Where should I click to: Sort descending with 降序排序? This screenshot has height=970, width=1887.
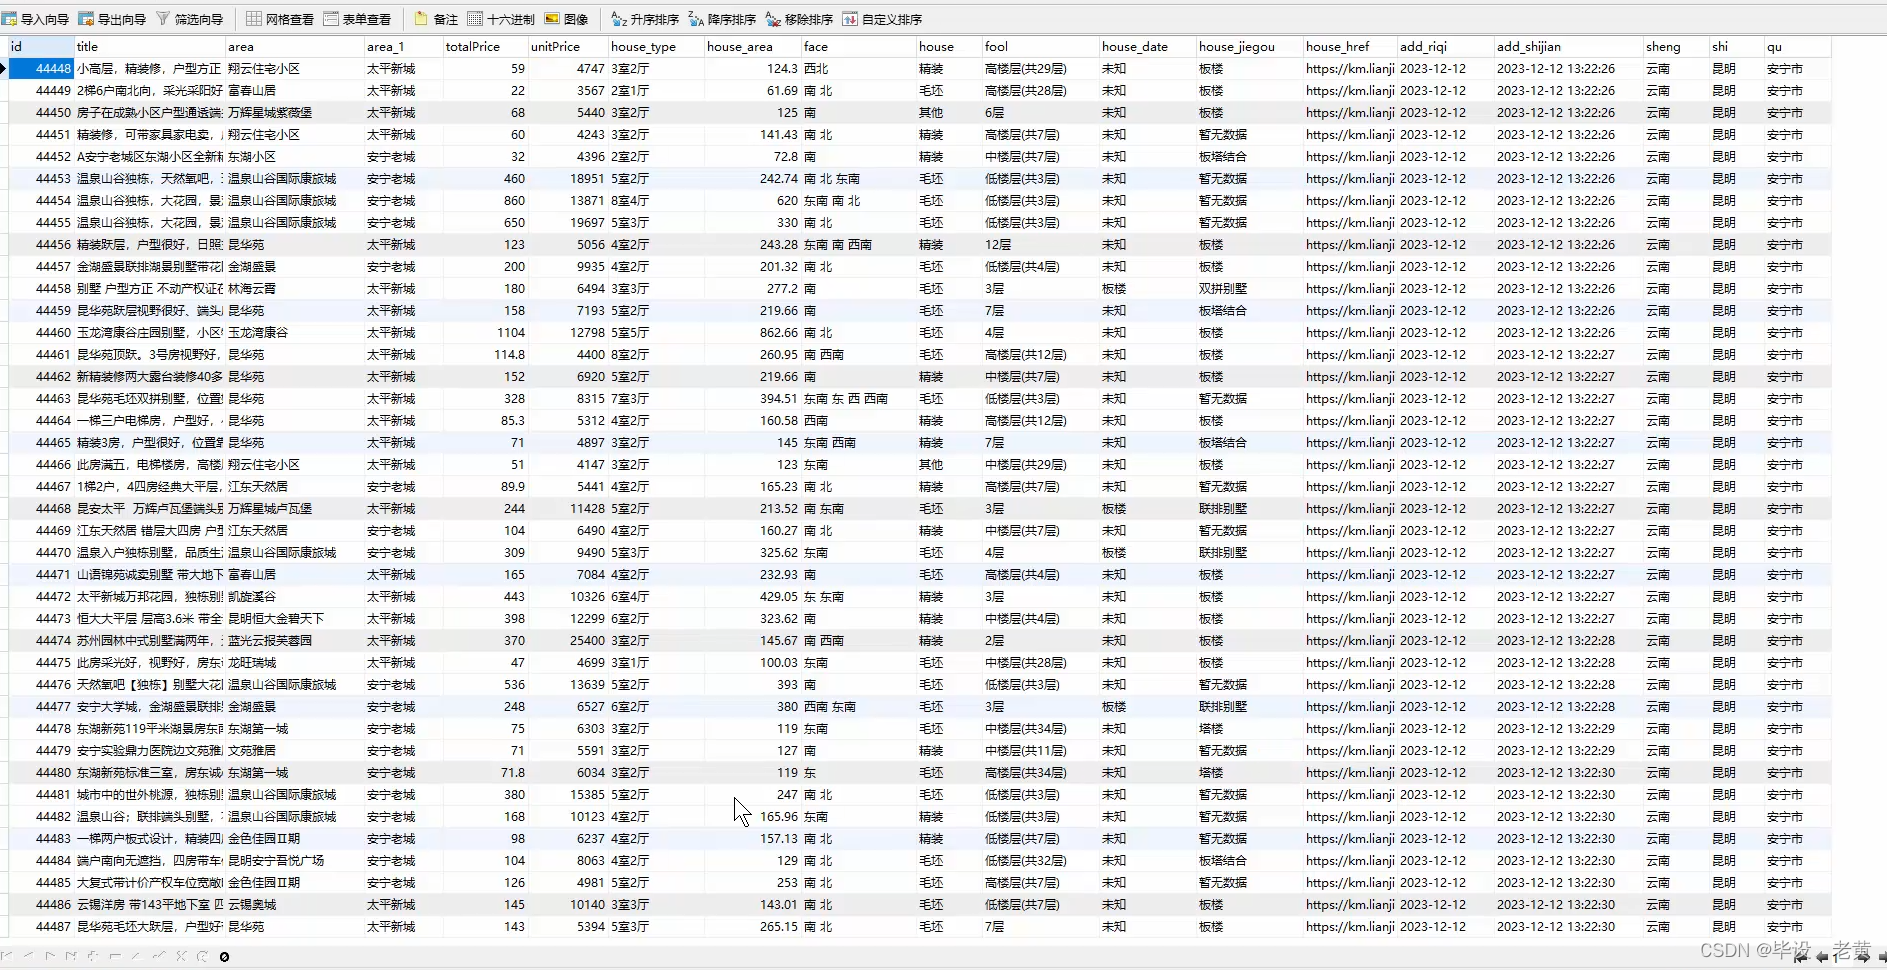pyautogui.click(x=722, y=19)
